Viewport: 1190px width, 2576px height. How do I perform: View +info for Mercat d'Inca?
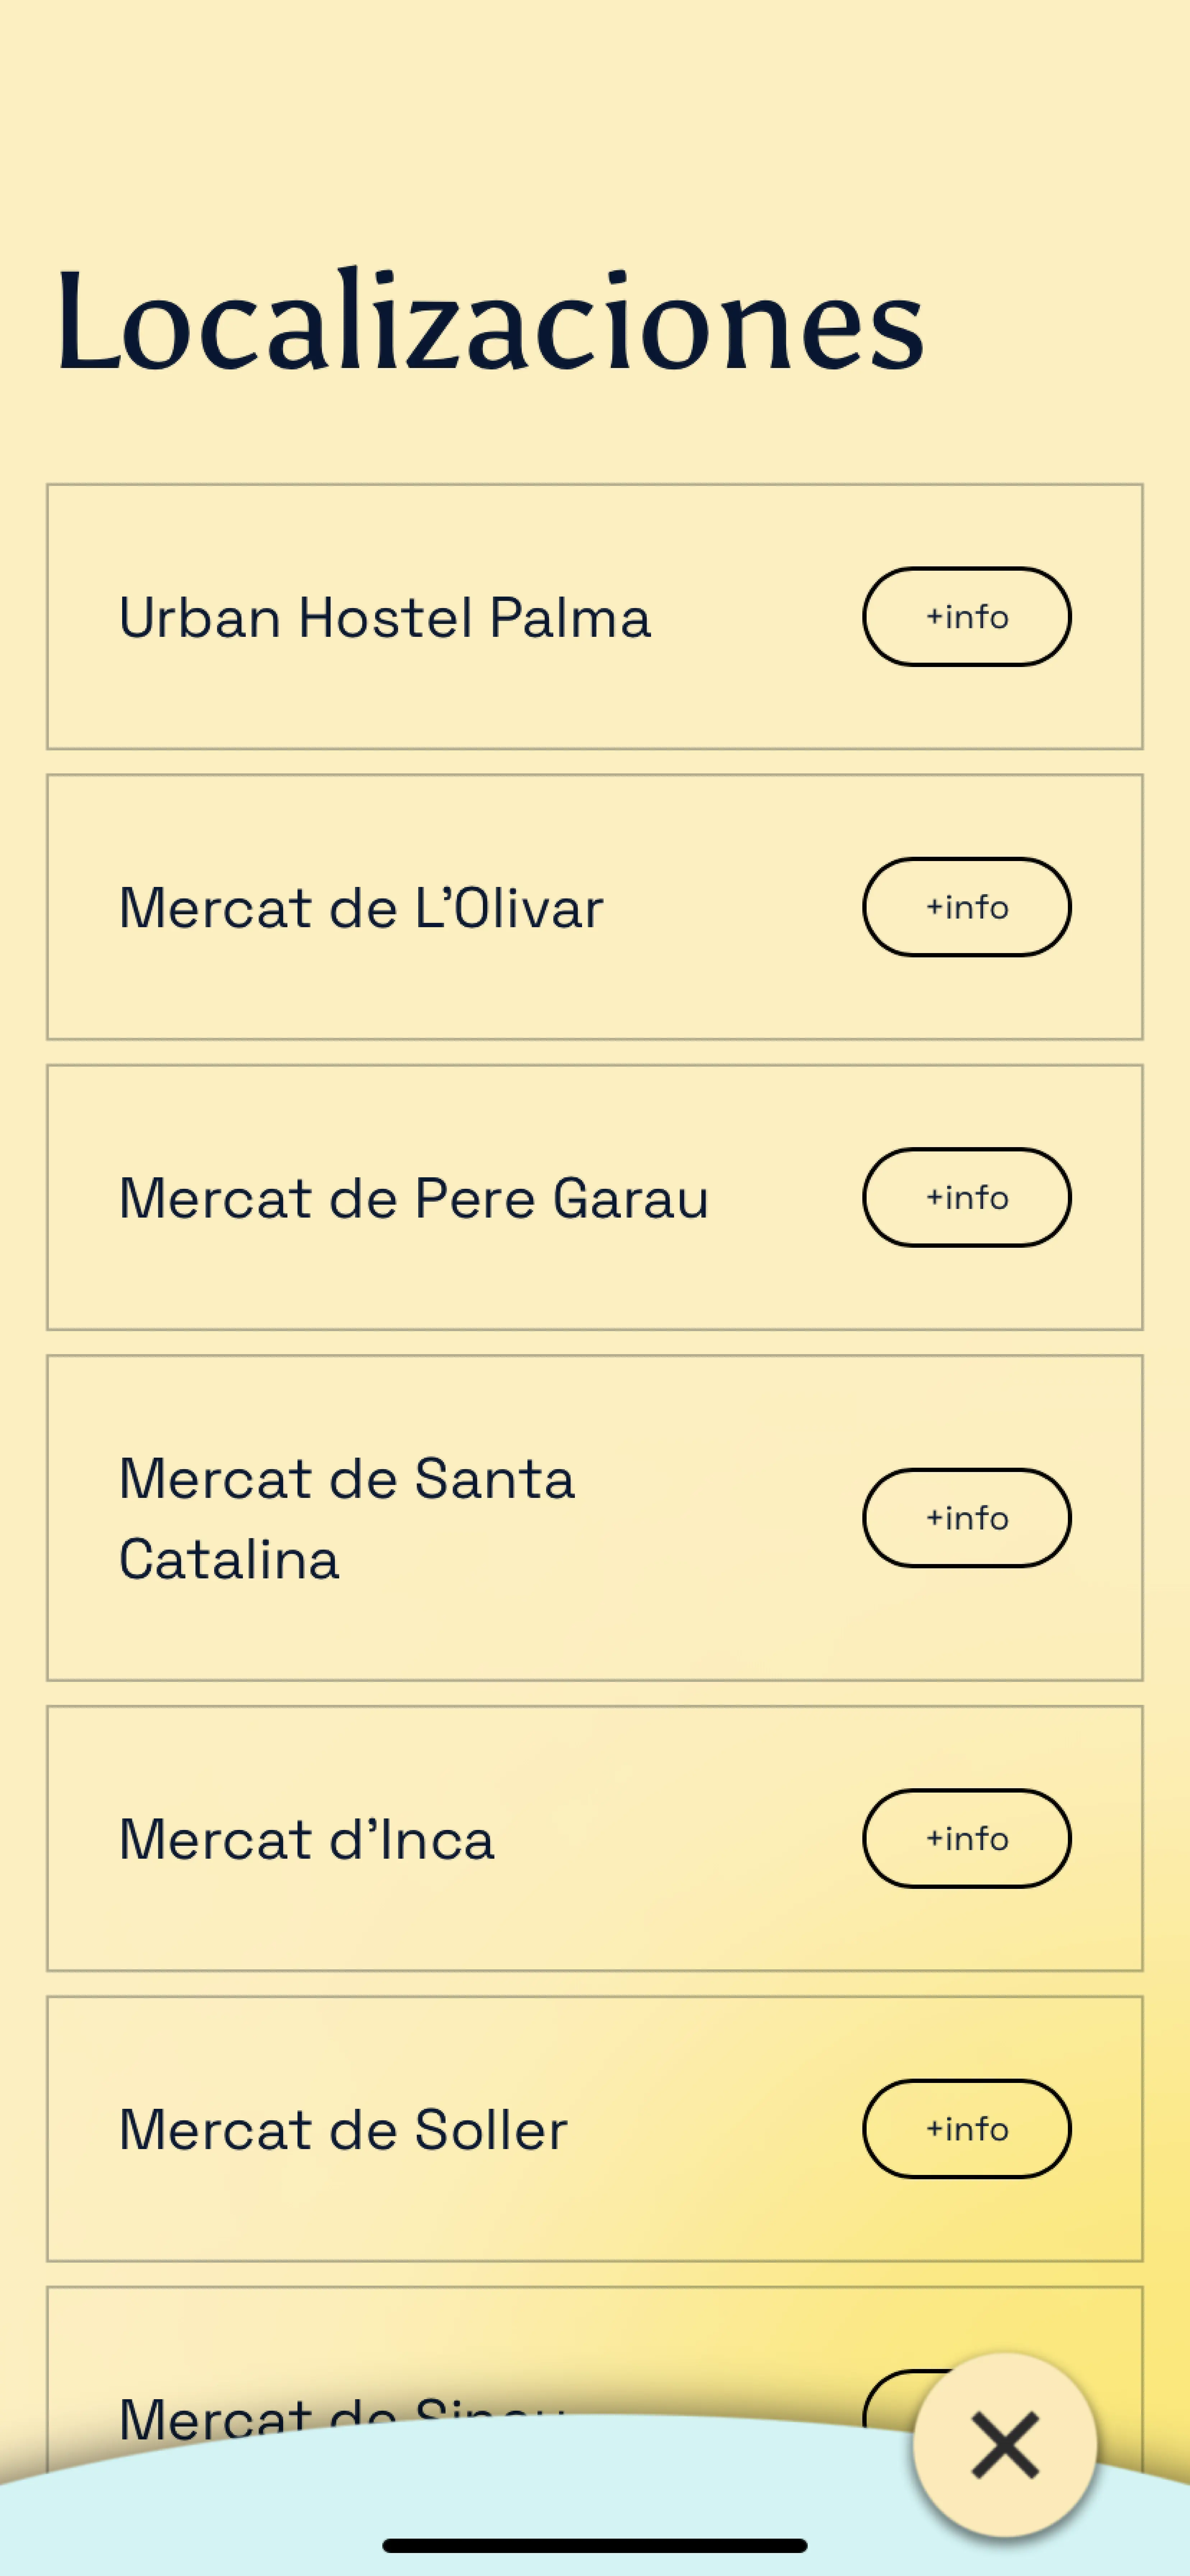coord(966,1838)
